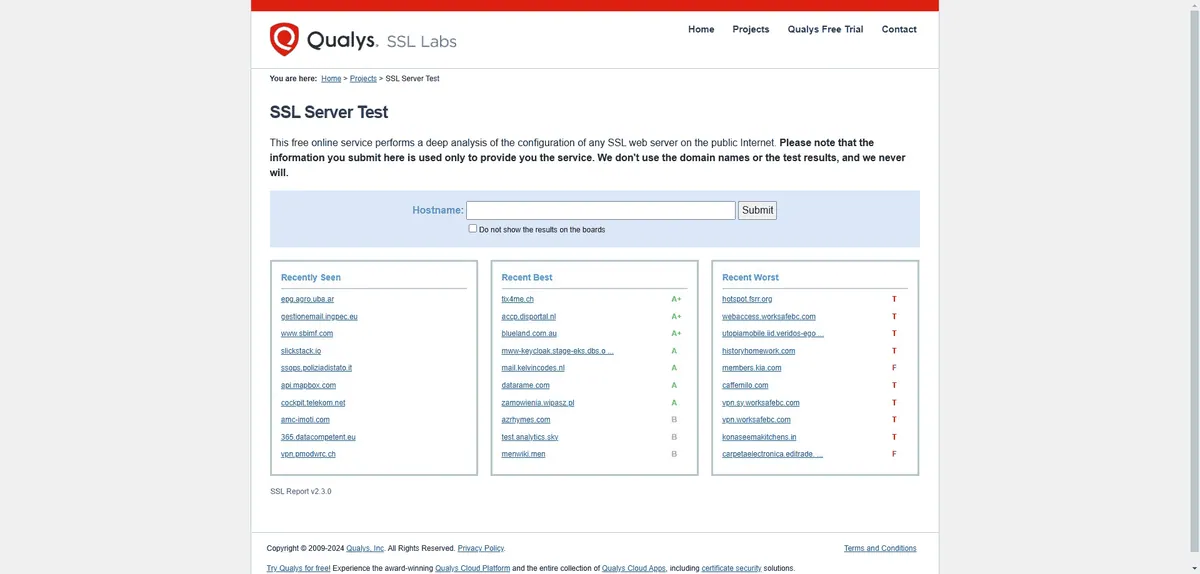Open api.mapbox.com link
The image size is (1200, 574).
[x=308, y=385]
